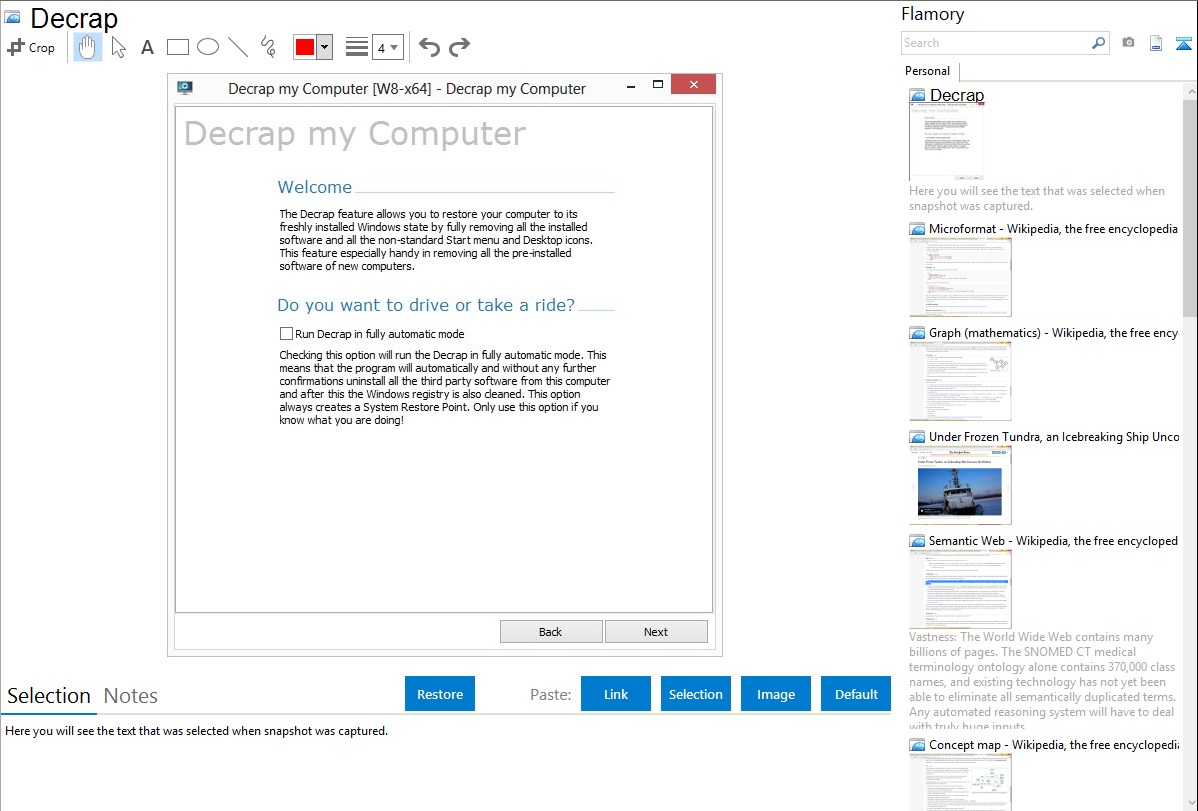
Task: Click the Graph (mathematics) title text
Action: pos(1053,333)
